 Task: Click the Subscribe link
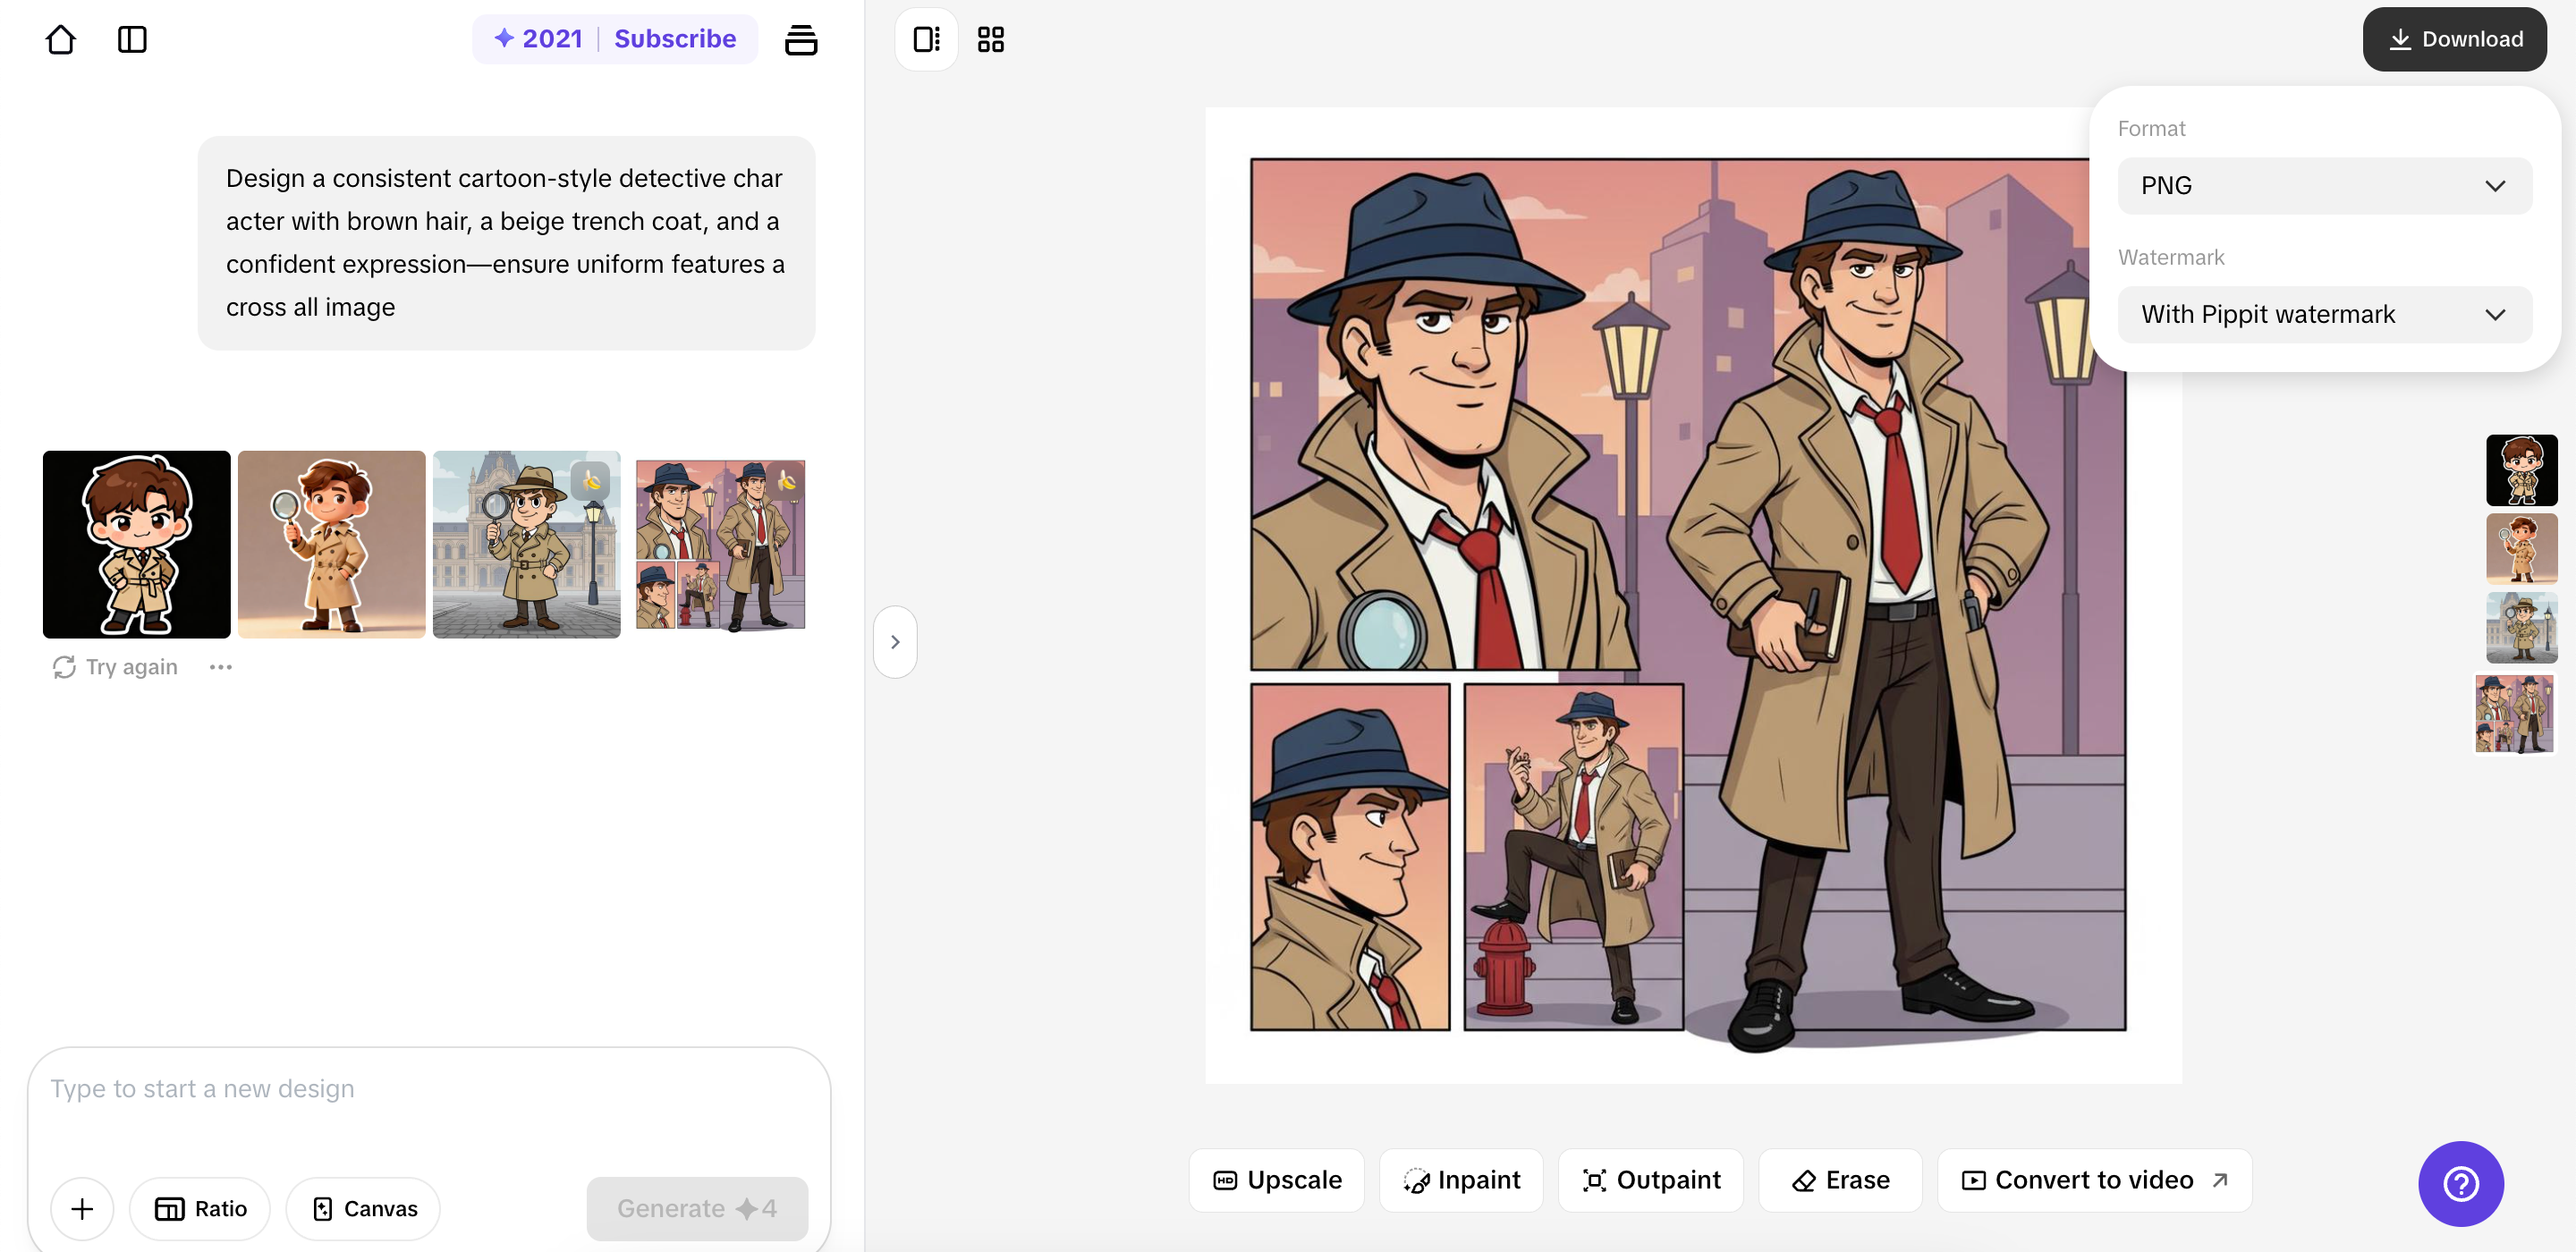[675, 39]
